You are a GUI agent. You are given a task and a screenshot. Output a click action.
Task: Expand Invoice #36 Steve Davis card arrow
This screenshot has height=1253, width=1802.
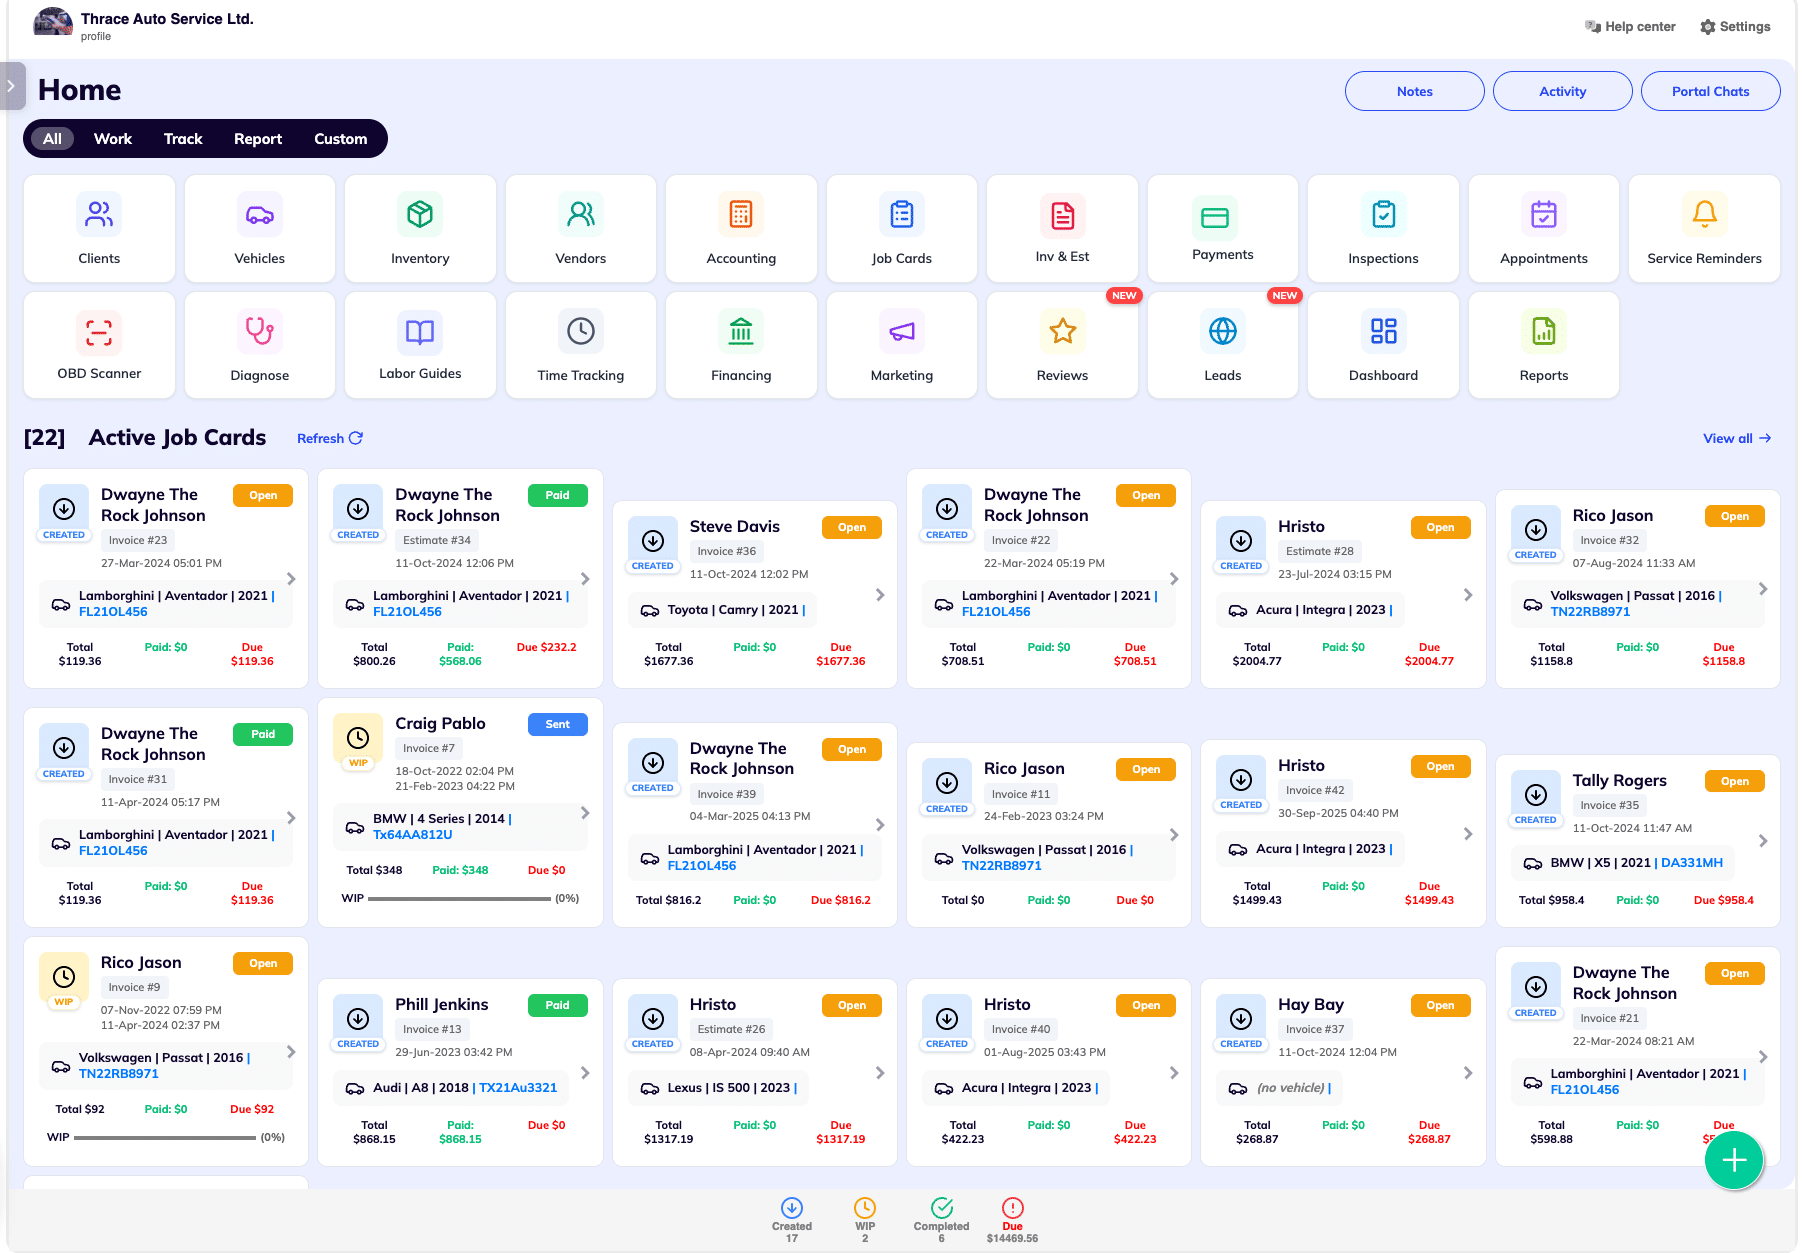click(x=880, y=595)
